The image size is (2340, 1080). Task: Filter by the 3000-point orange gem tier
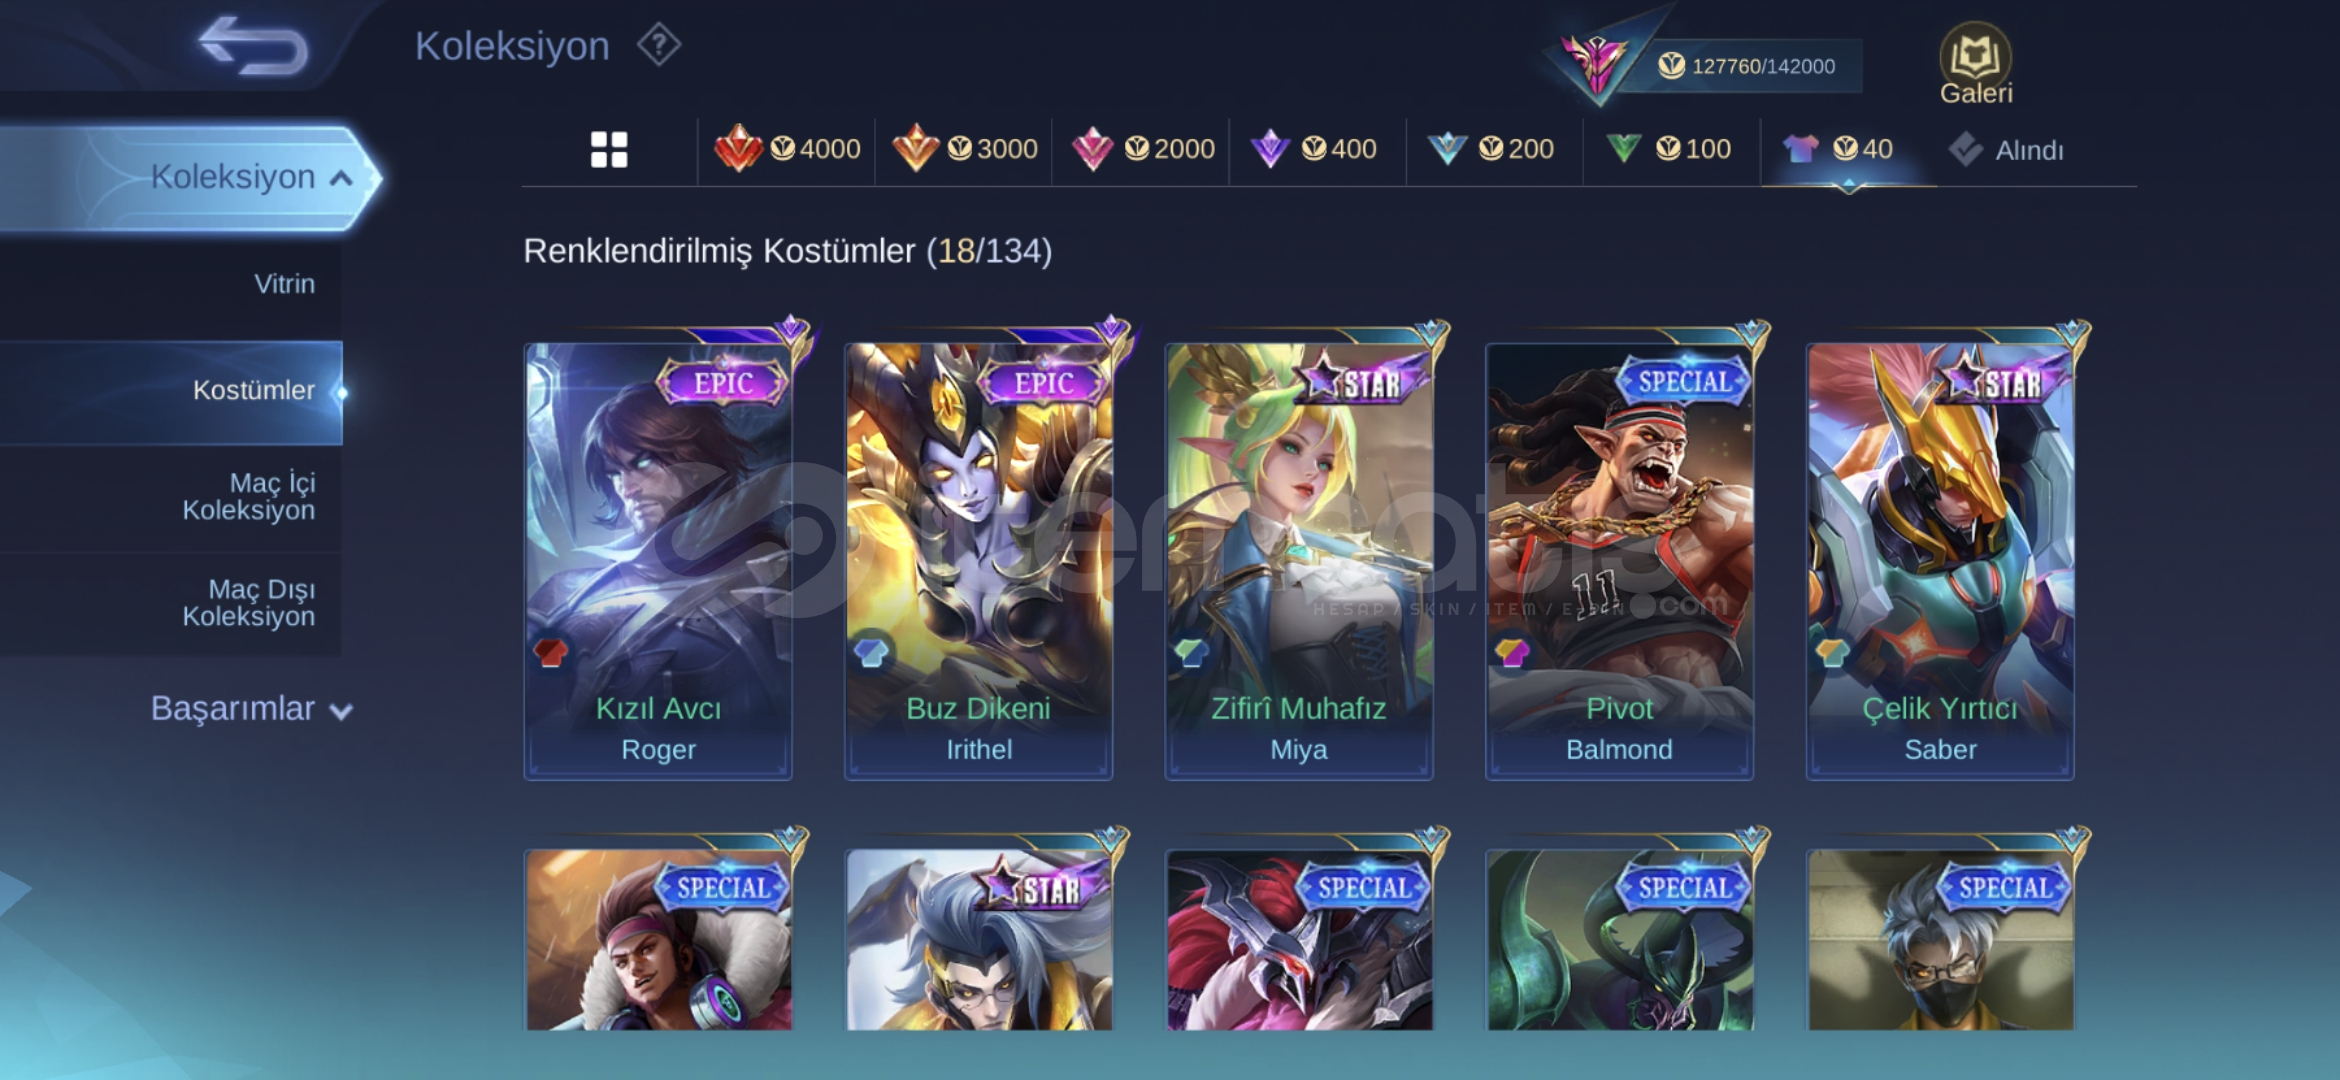(x=964, y=150)
